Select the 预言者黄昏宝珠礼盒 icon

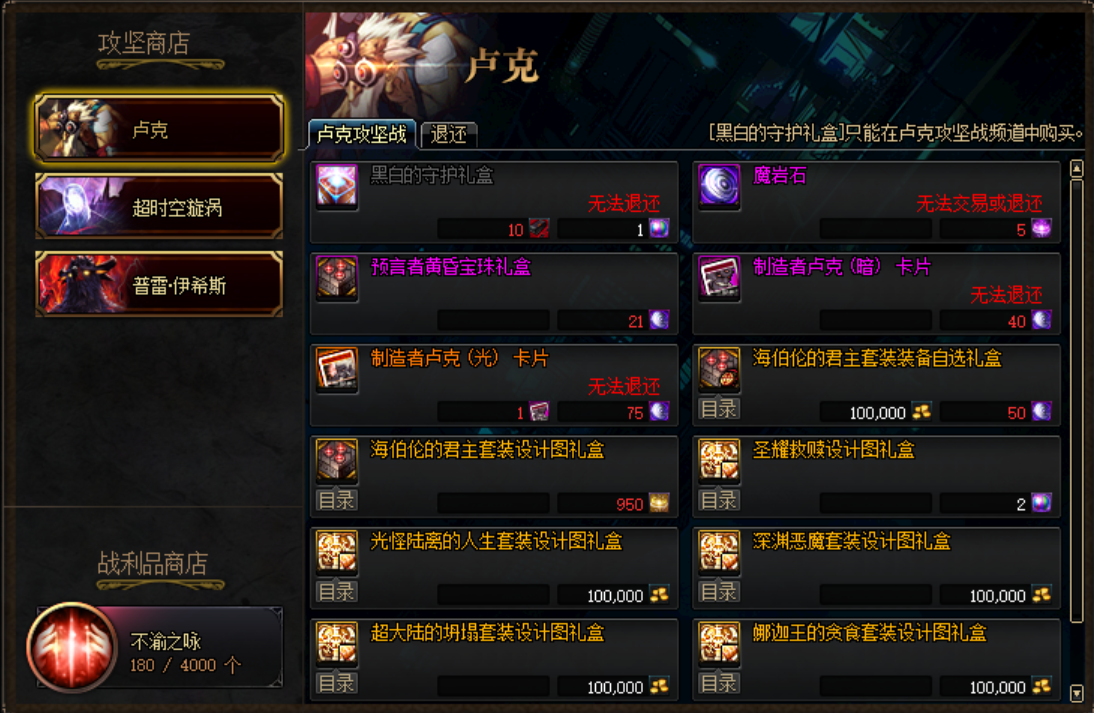(337, 277)
